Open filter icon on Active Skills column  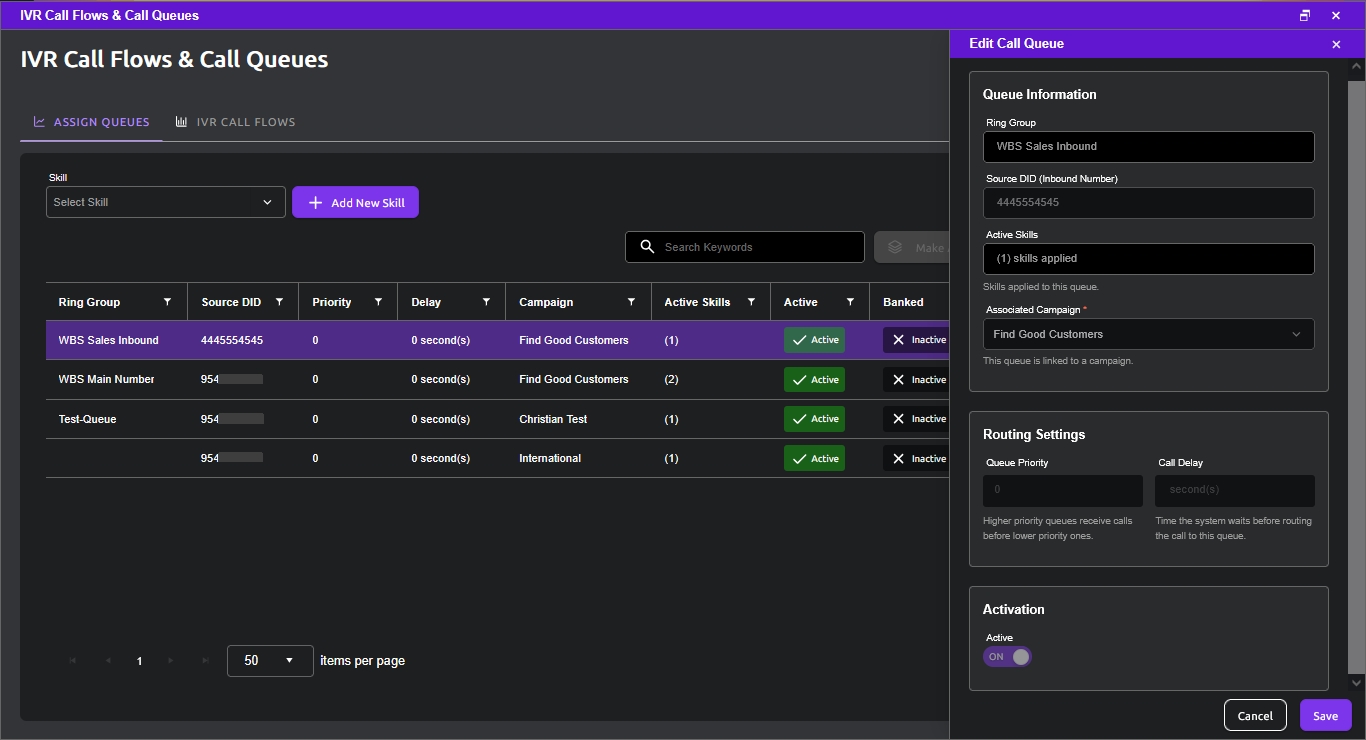[x=751, y=302]
